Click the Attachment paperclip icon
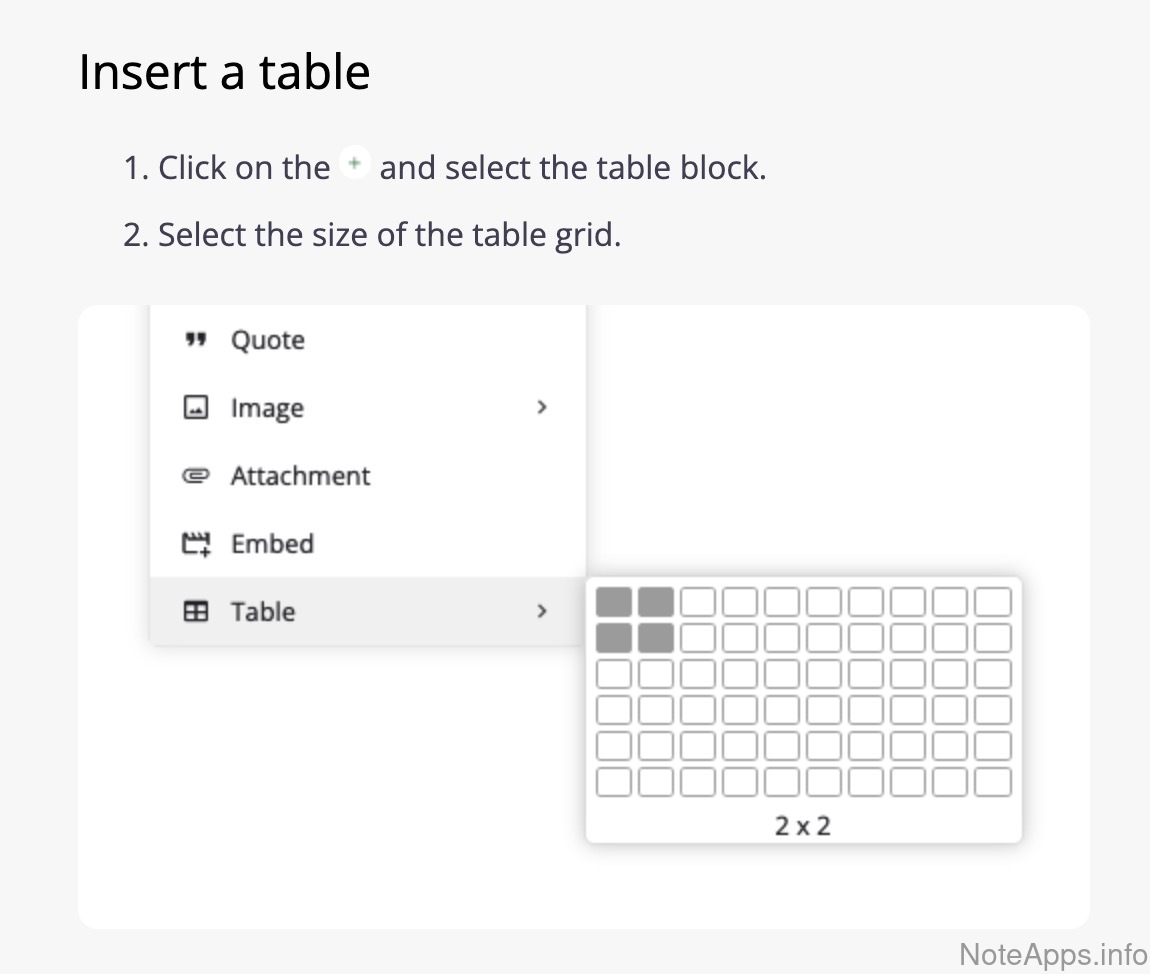 (196, 476)
